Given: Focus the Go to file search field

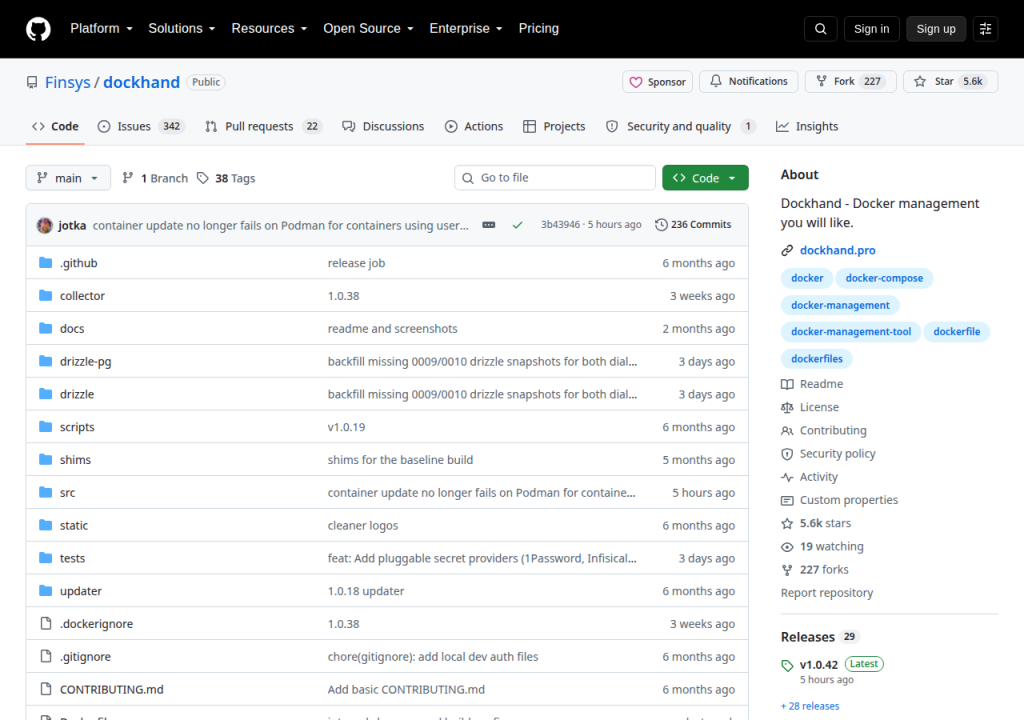Looking at the screenshot, I should click(555, 178).
